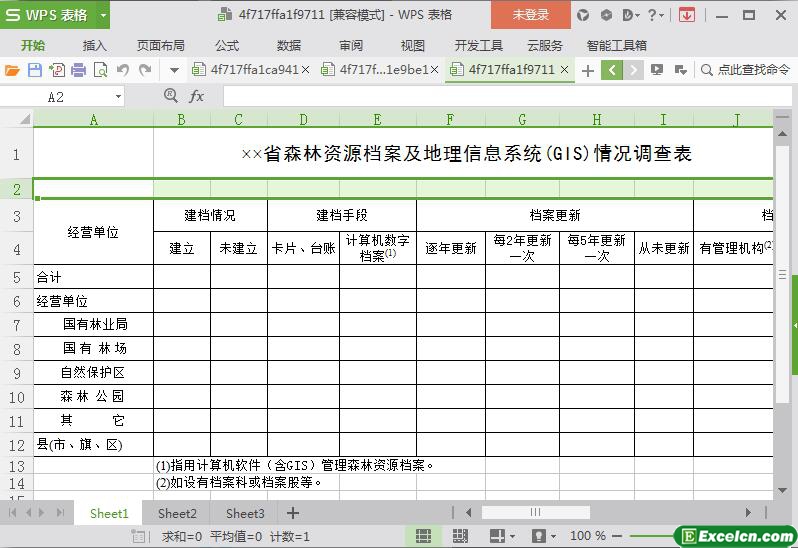The image size is (798, 548).
Task: Click the vertical scroll down arrow
Action: [x=782, y=490]
